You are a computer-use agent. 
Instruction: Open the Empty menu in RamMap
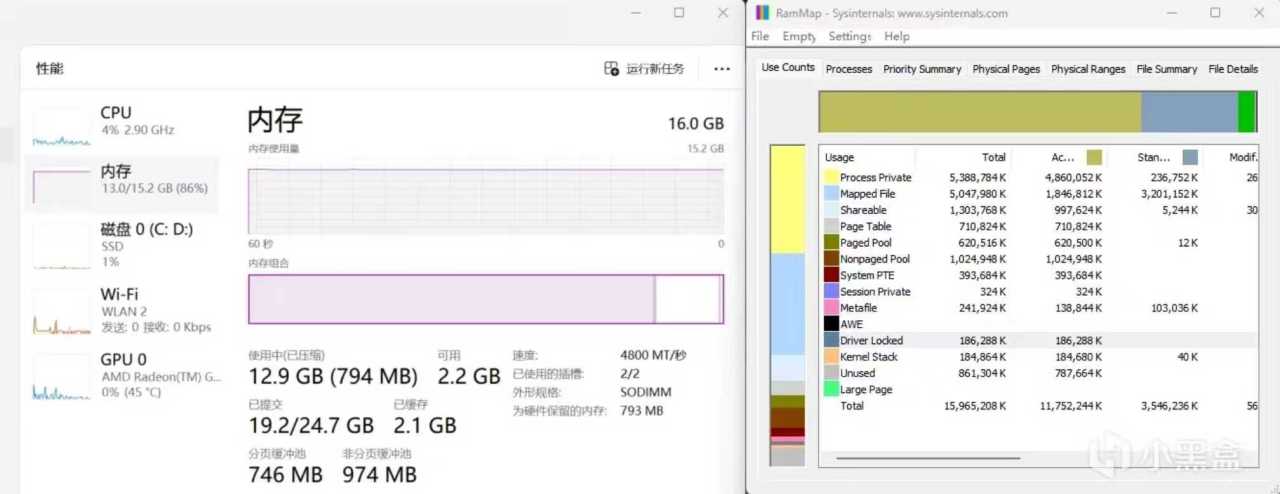[799, 36]
